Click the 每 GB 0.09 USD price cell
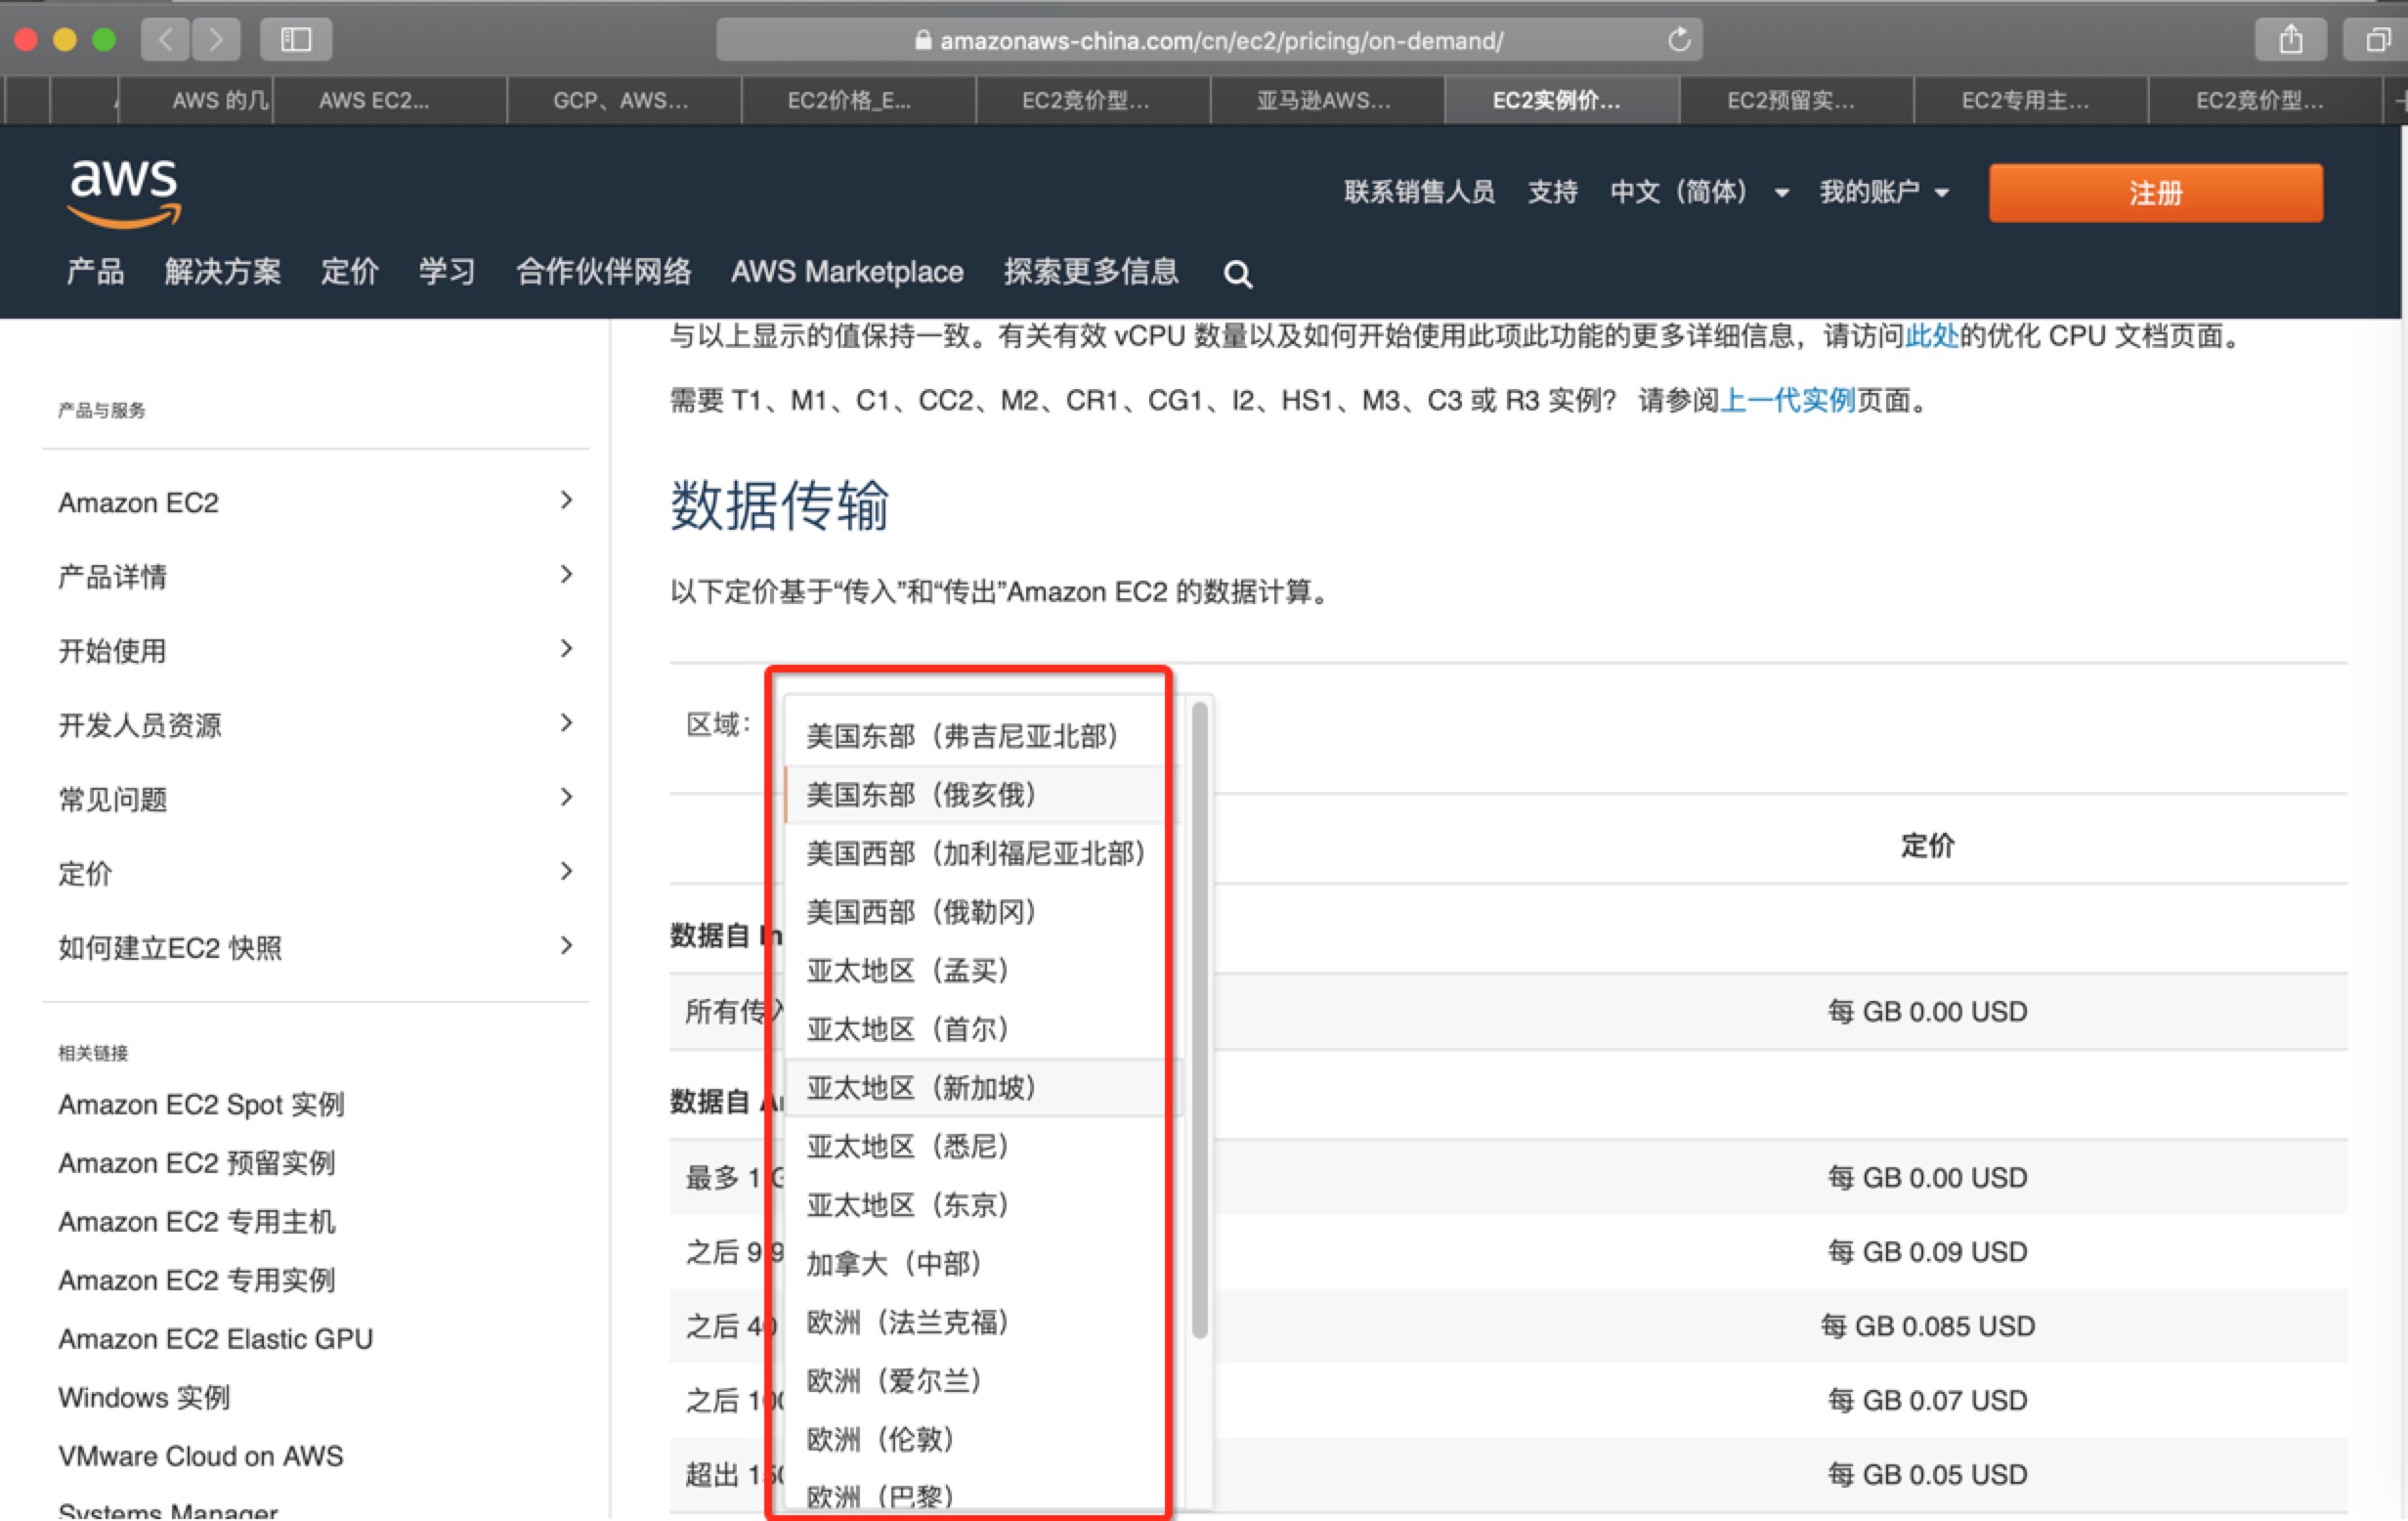This screenshot has width=2408, height=1521. (1927, 1252)
